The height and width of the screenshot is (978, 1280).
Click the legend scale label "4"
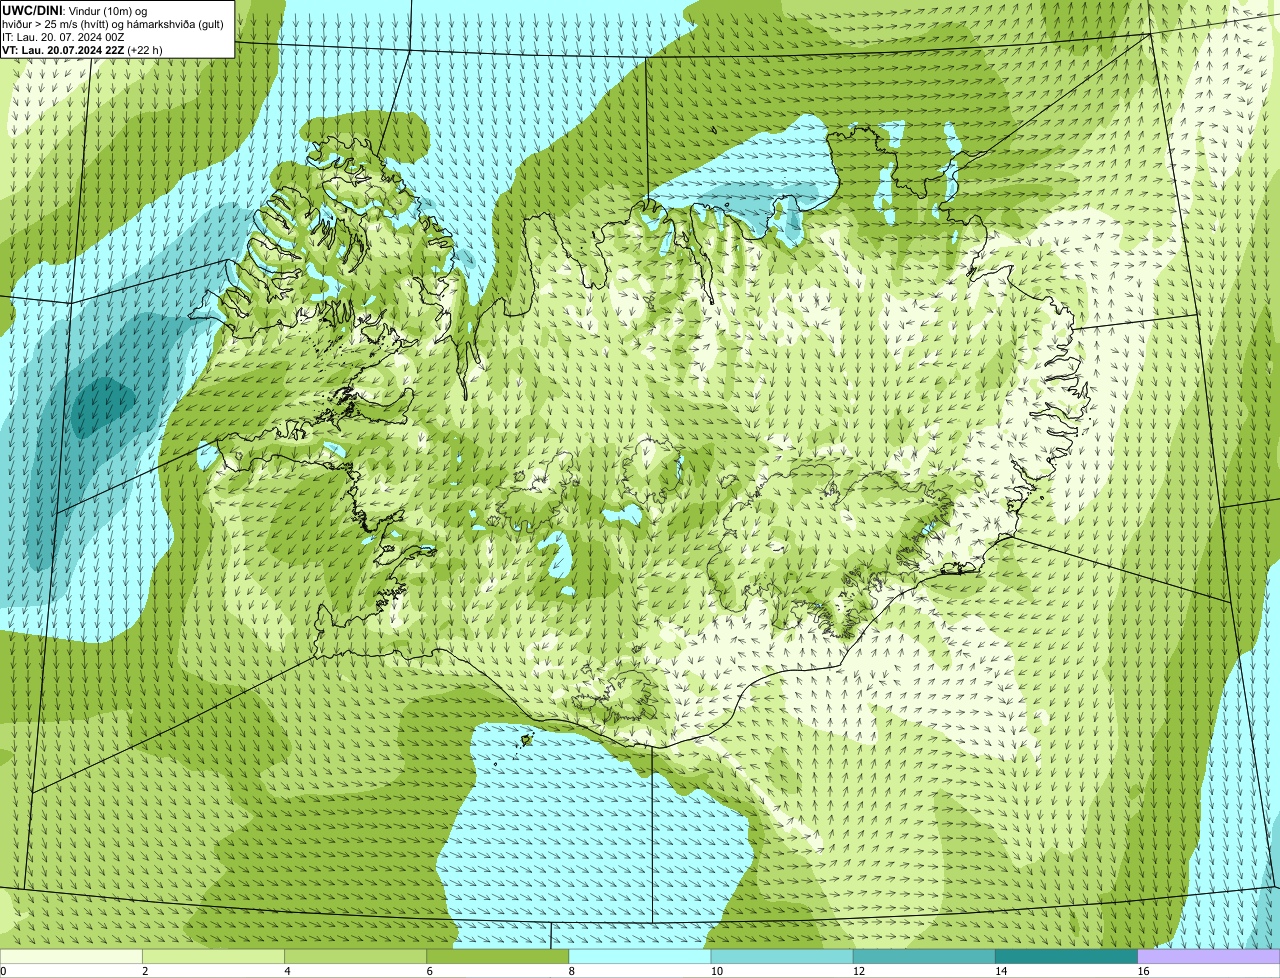pyautogui.click(x=287, y=971)
